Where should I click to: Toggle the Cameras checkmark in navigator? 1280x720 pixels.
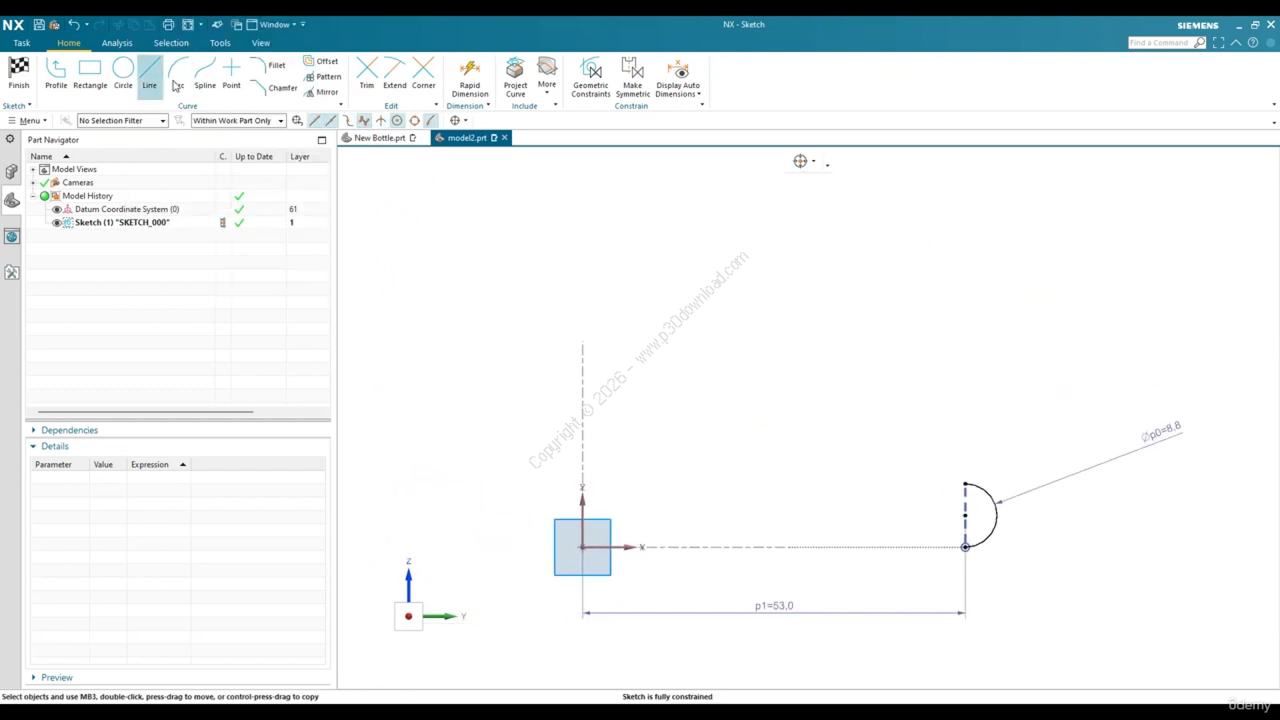[x=45, y=182]
